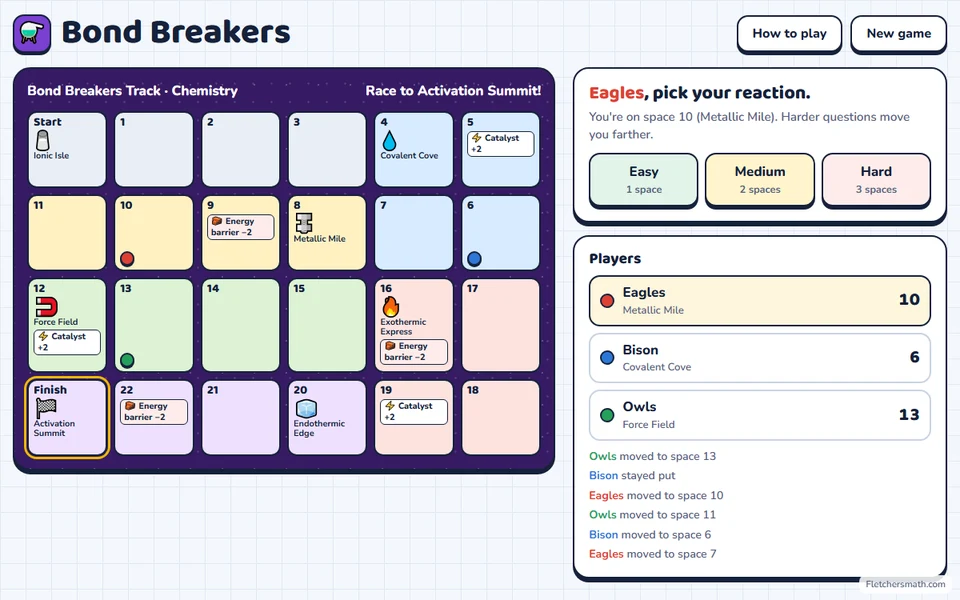Click the 'Owls moved to space 13' log entry
The image size is (960, 600).
click(652, 456)
